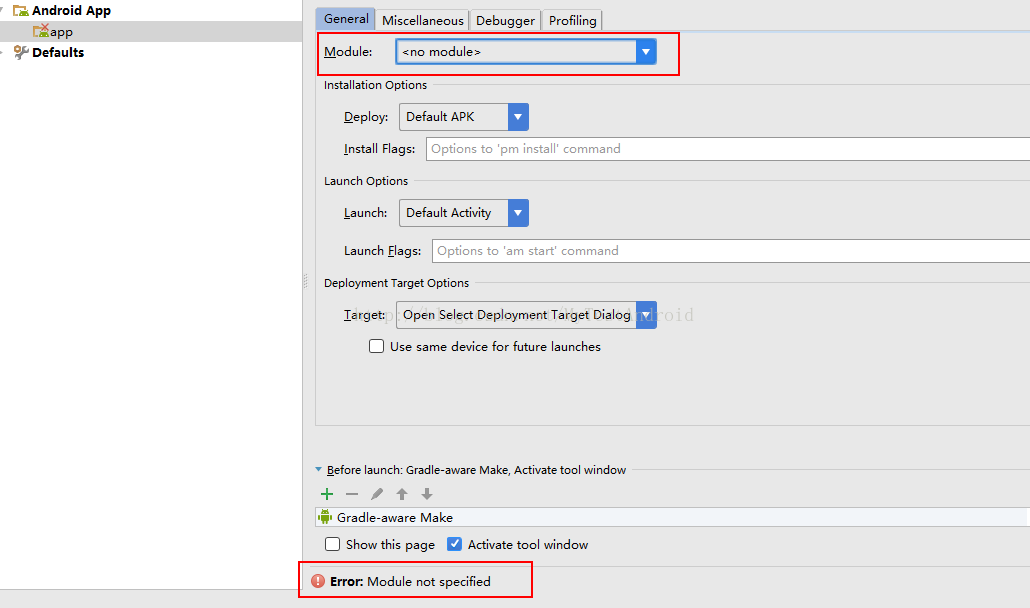Select the Gradle-aware Make list row
The height and width of the screenshot is (608, 1030).
point(672,517)
